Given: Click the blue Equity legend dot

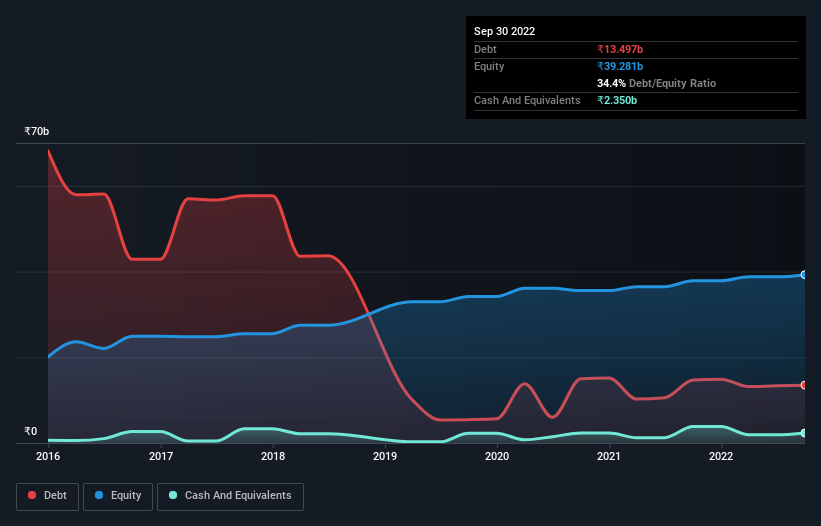Looking at the screenshot, I should (x=99, y=495).
